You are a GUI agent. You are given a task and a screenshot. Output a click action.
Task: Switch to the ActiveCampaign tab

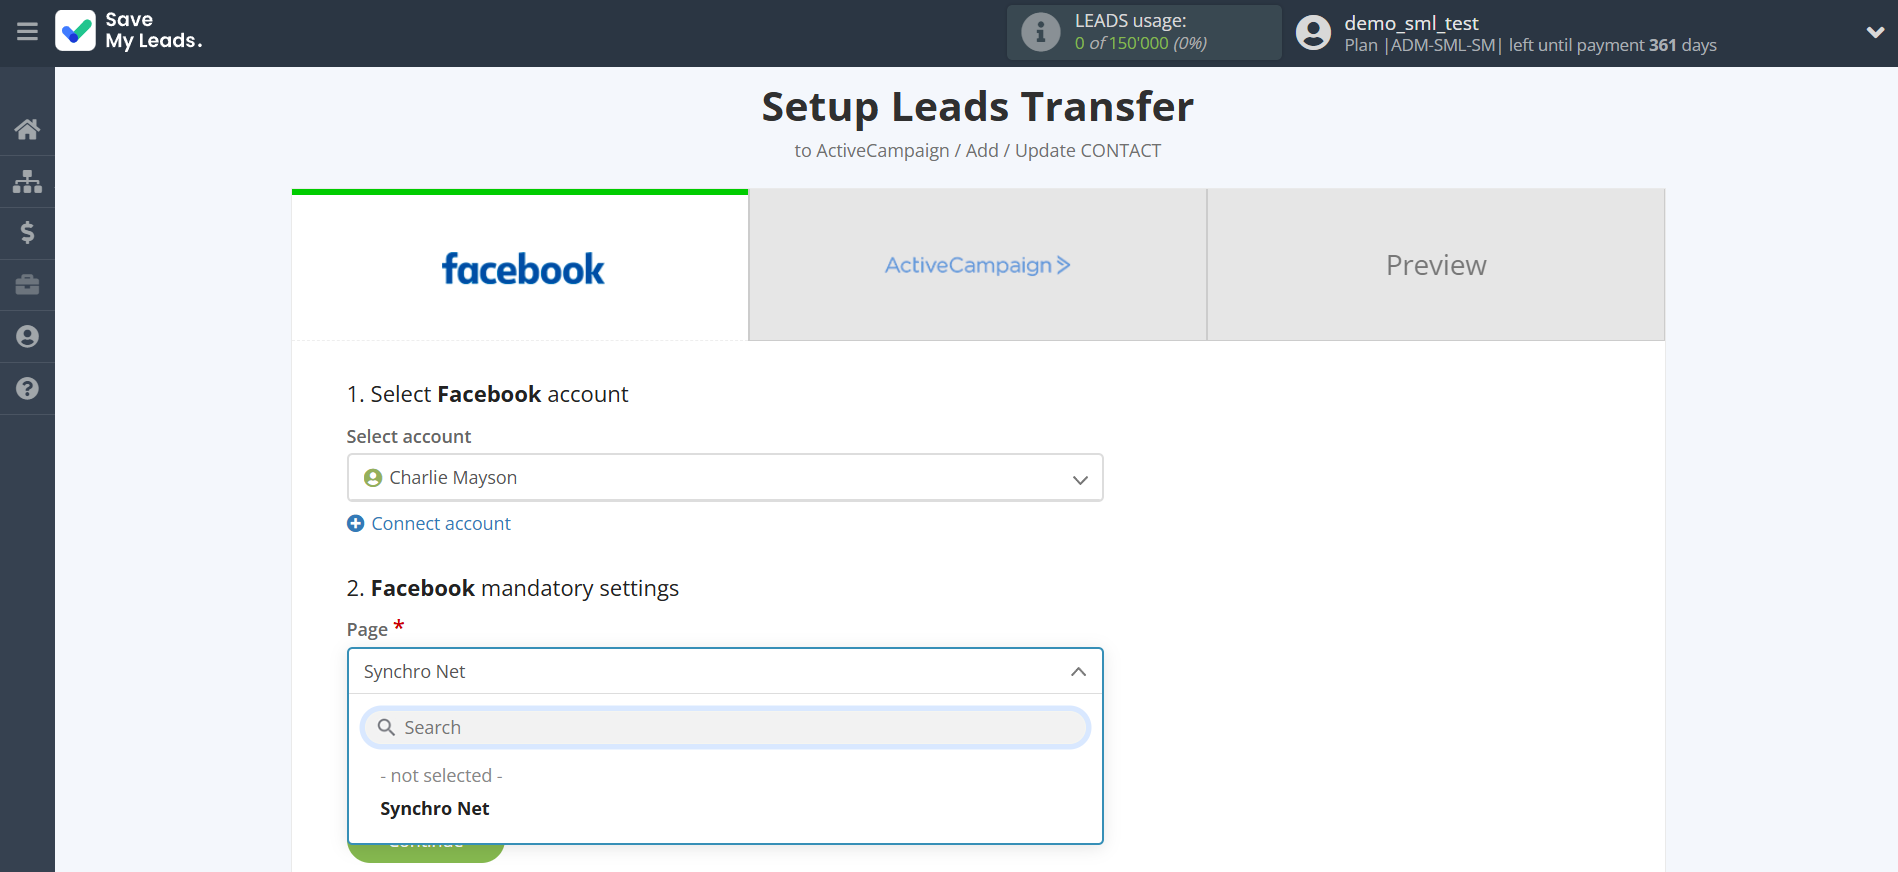pos(977,265)
